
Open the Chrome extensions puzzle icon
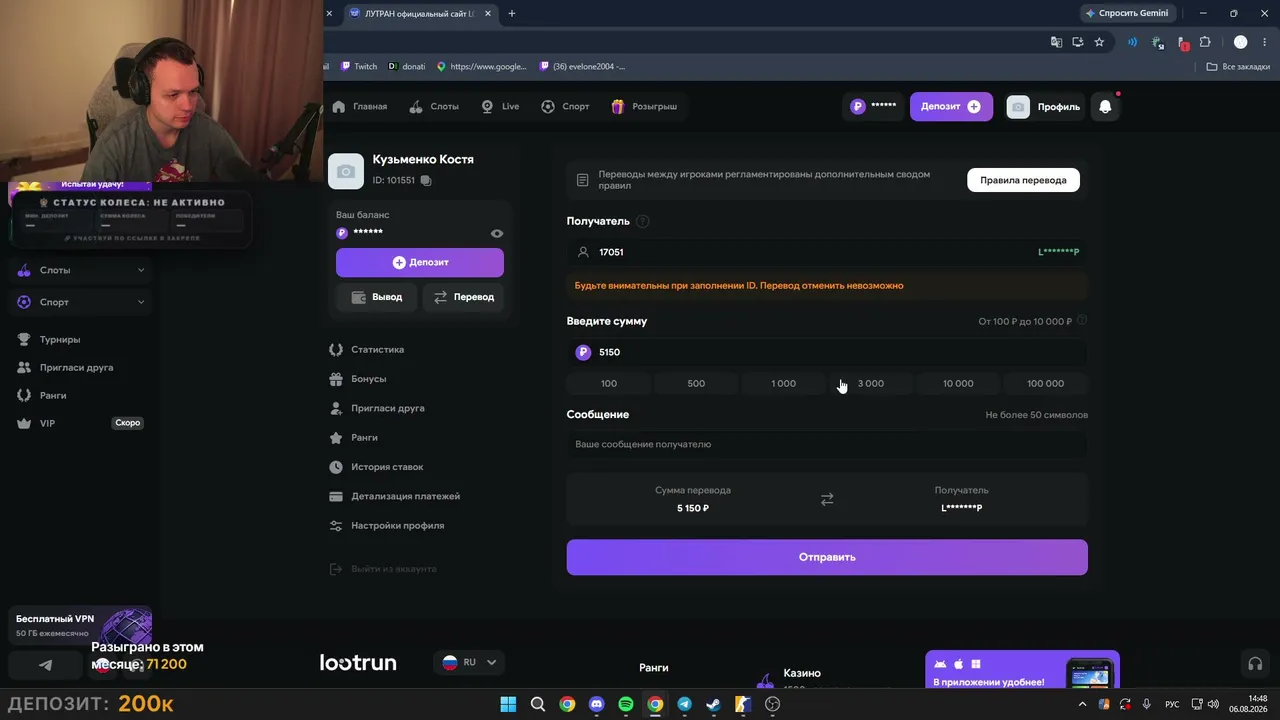point(1205,42)
